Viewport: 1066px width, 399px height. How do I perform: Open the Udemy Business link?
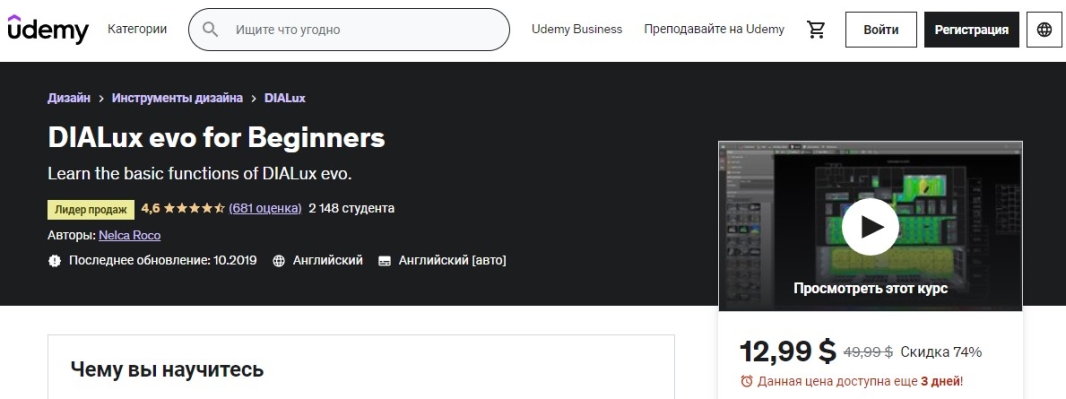pos(577,29)
